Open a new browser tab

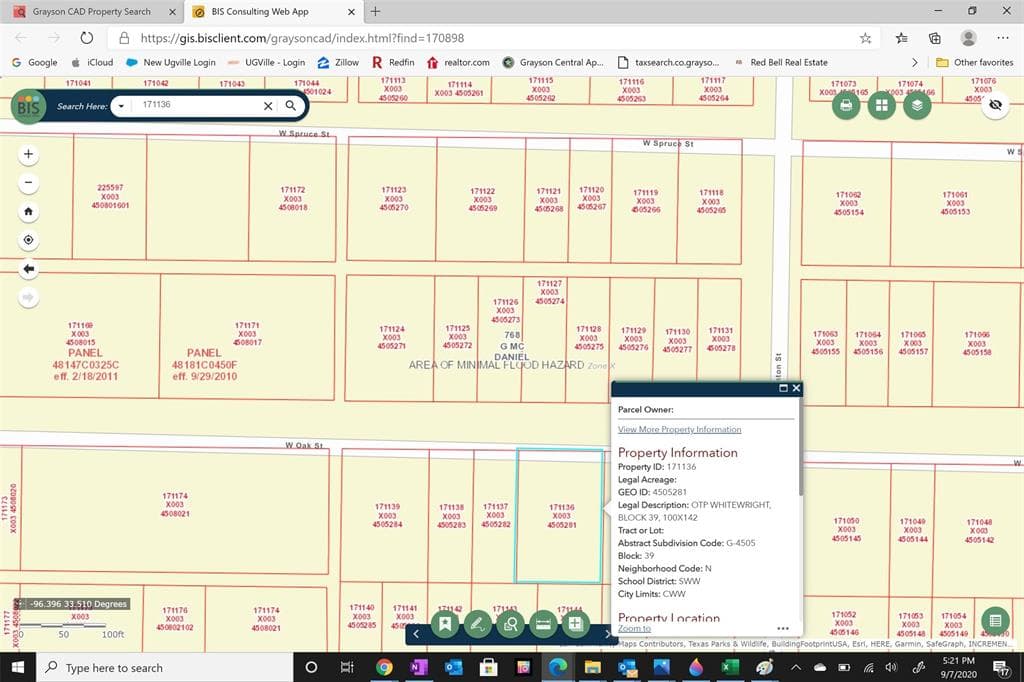[x=376, y=11]
